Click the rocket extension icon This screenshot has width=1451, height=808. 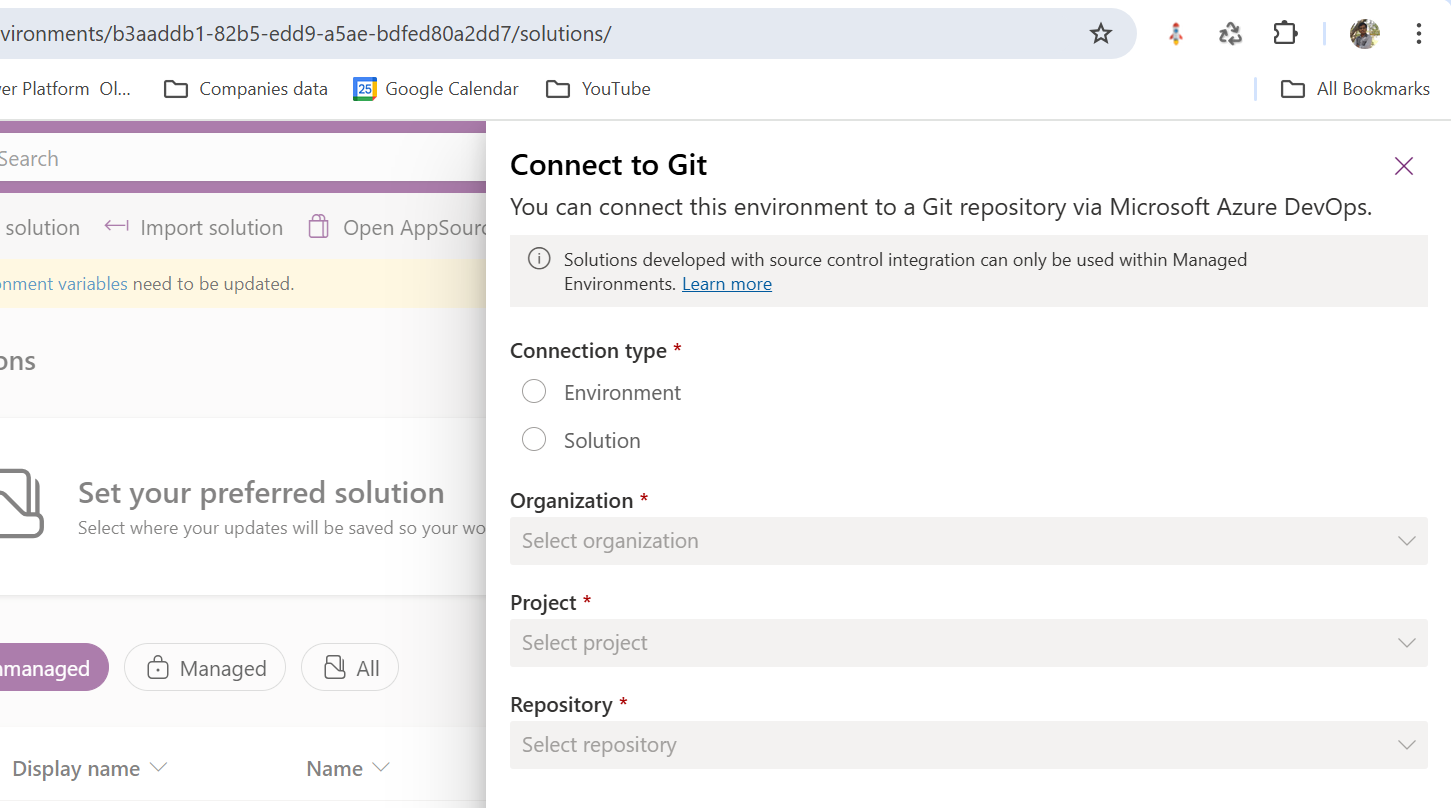click(1176, 34)
